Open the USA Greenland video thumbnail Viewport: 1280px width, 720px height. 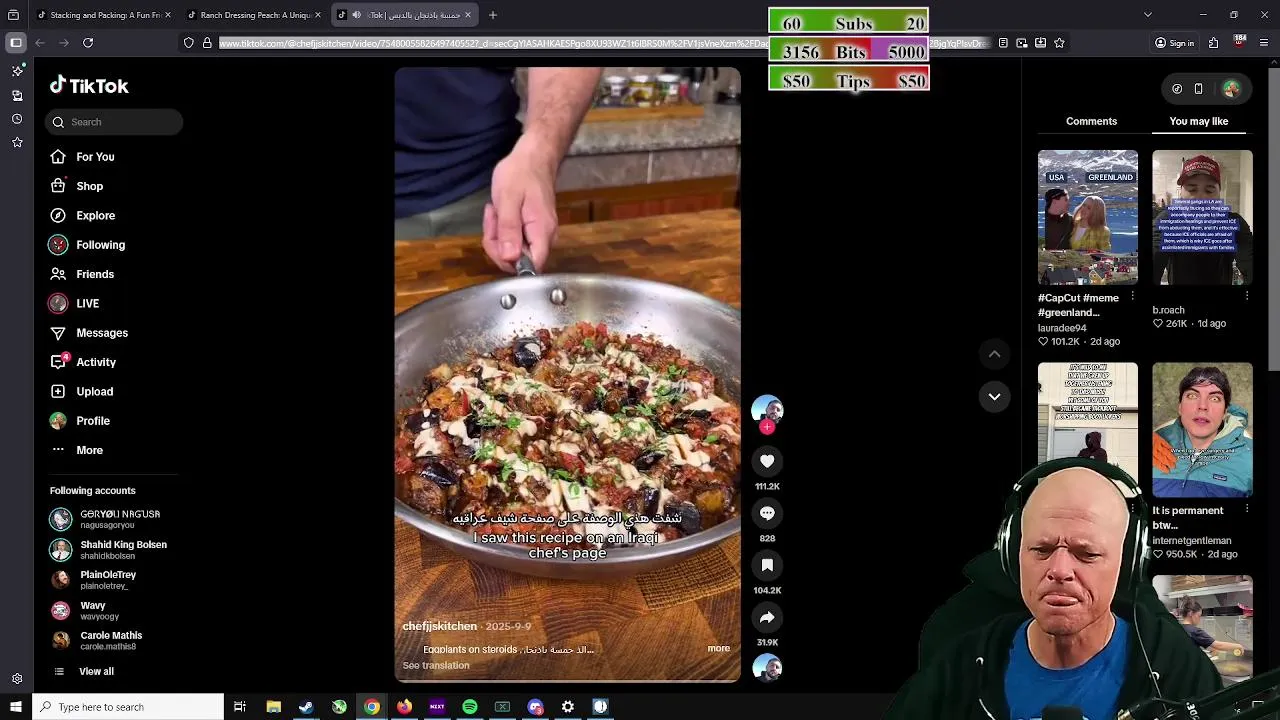pos(1088,218)
